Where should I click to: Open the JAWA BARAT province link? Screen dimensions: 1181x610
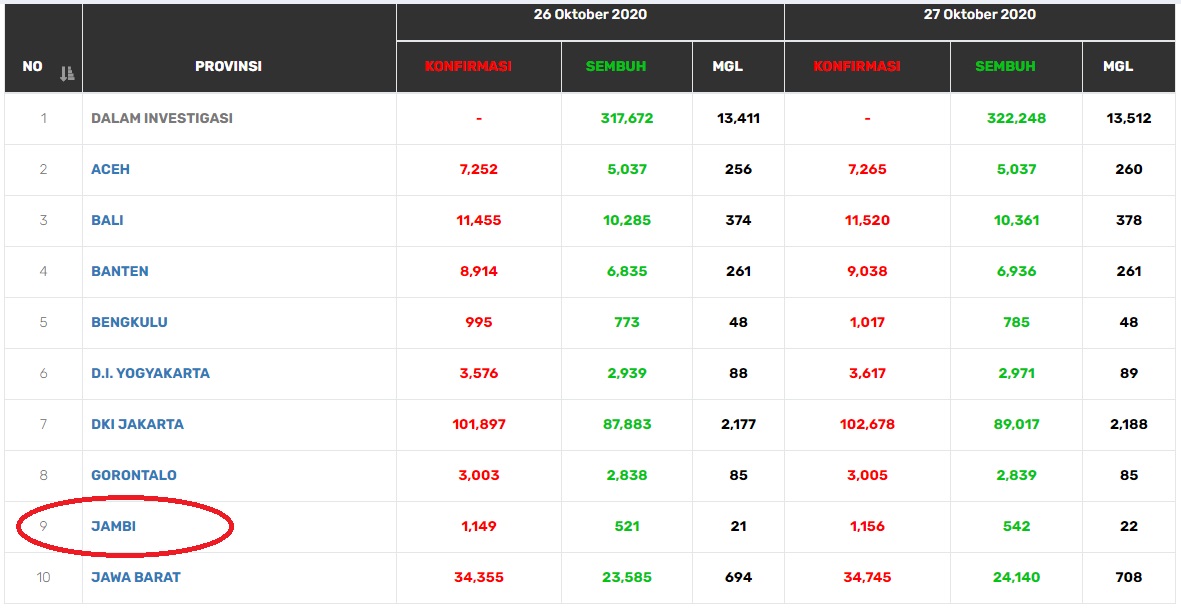136,577
